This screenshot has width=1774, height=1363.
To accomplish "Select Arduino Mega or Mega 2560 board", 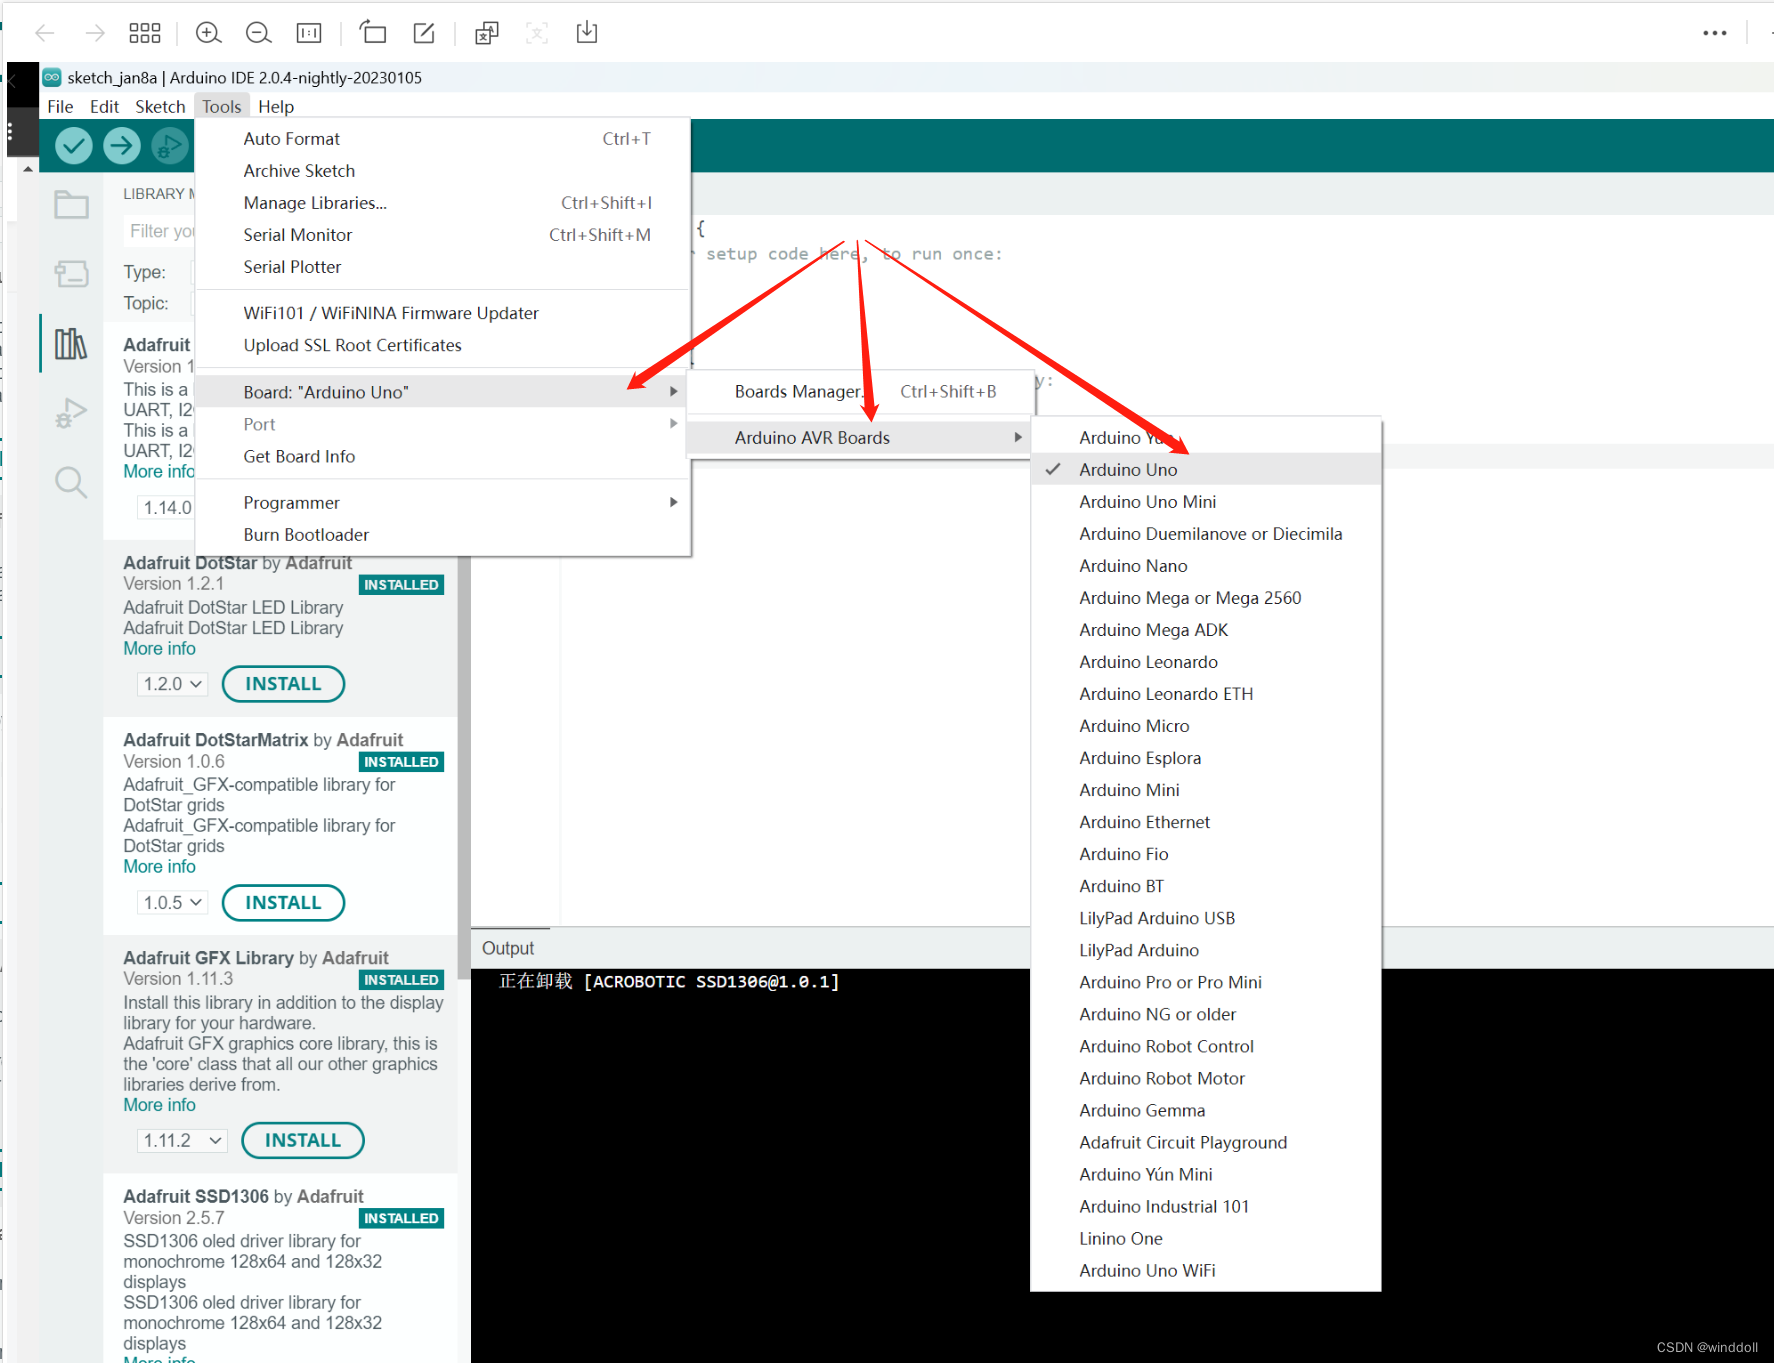I will click(1206, 597).
